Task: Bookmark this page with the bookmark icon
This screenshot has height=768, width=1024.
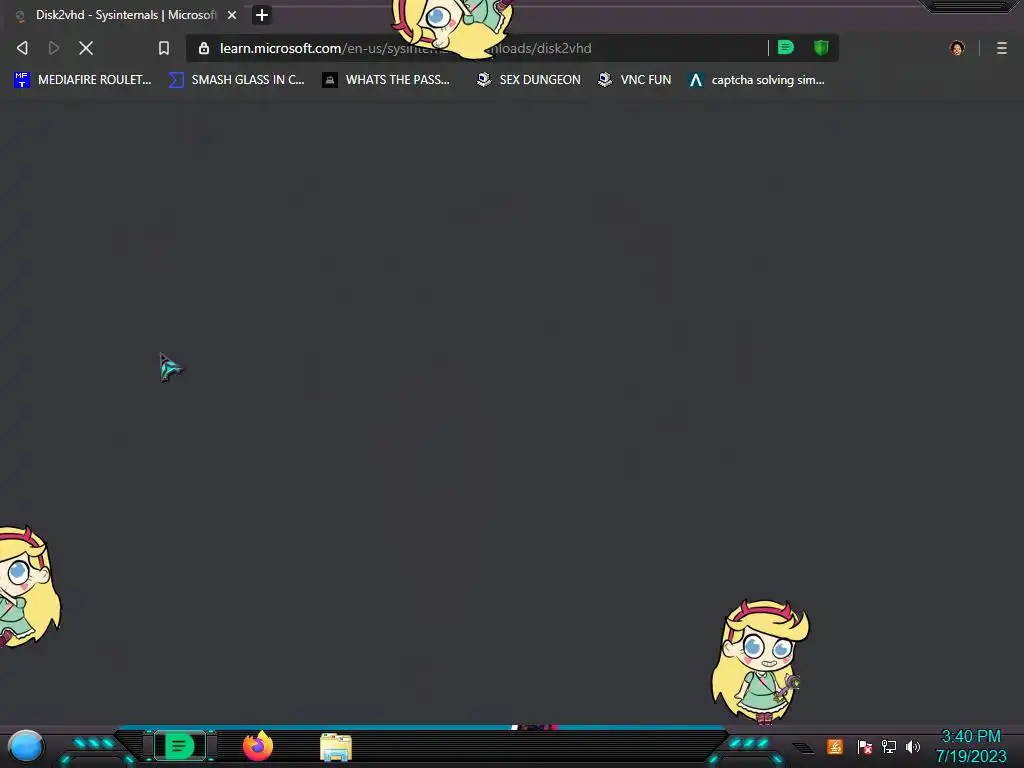Action: click(163, 48)
